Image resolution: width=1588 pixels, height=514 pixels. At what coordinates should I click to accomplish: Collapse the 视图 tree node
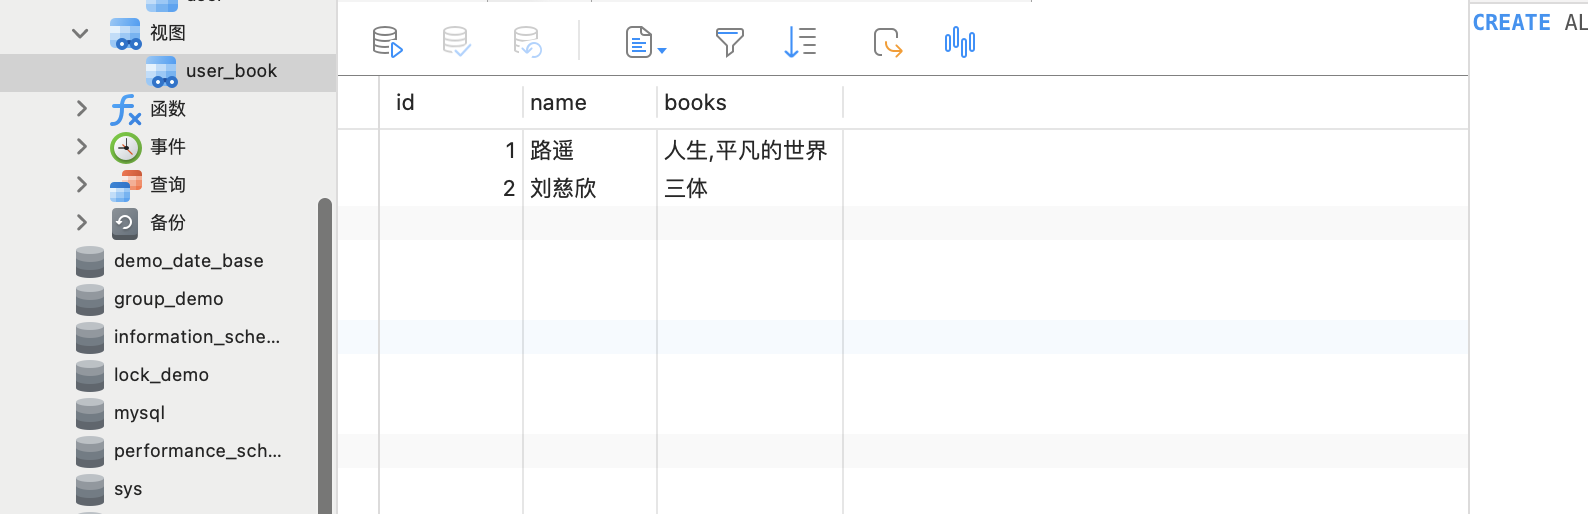click(80, 33)
